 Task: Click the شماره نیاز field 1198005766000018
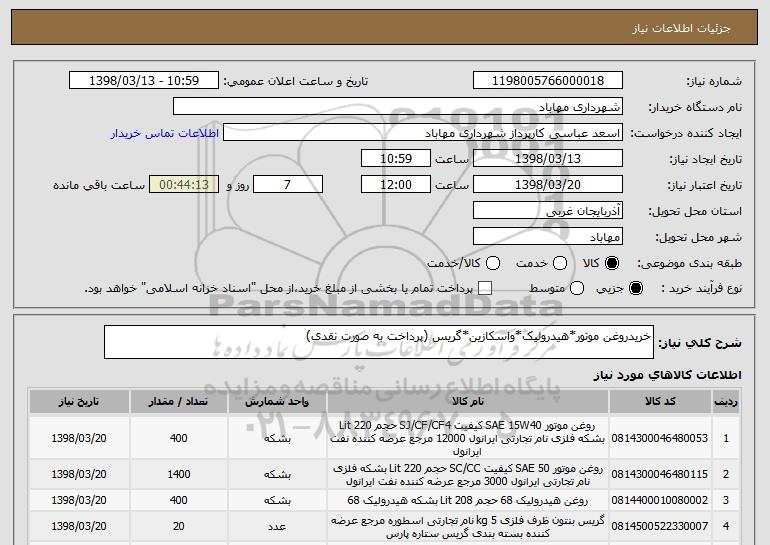pyautogui.click(x=548, y=81)
